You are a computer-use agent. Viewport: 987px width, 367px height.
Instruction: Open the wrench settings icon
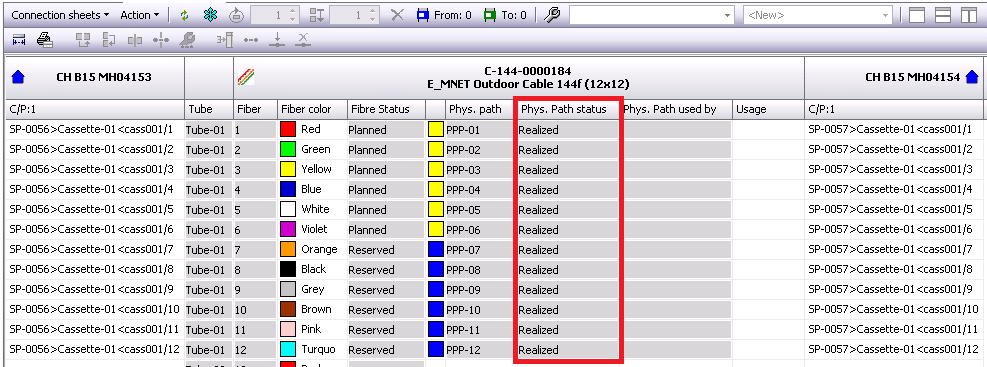pos(551,15)
